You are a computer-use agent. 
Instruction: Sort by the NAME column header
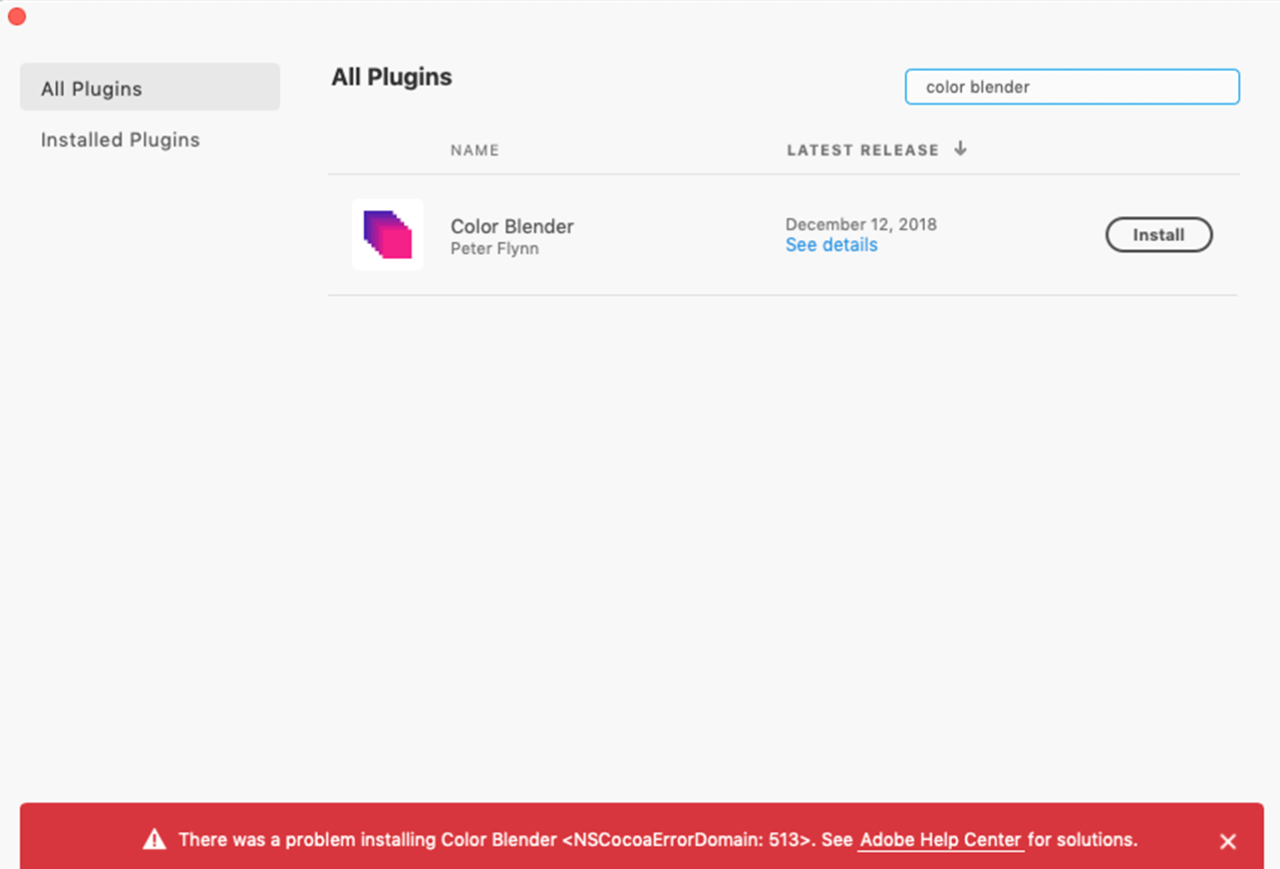coord(474,150)
